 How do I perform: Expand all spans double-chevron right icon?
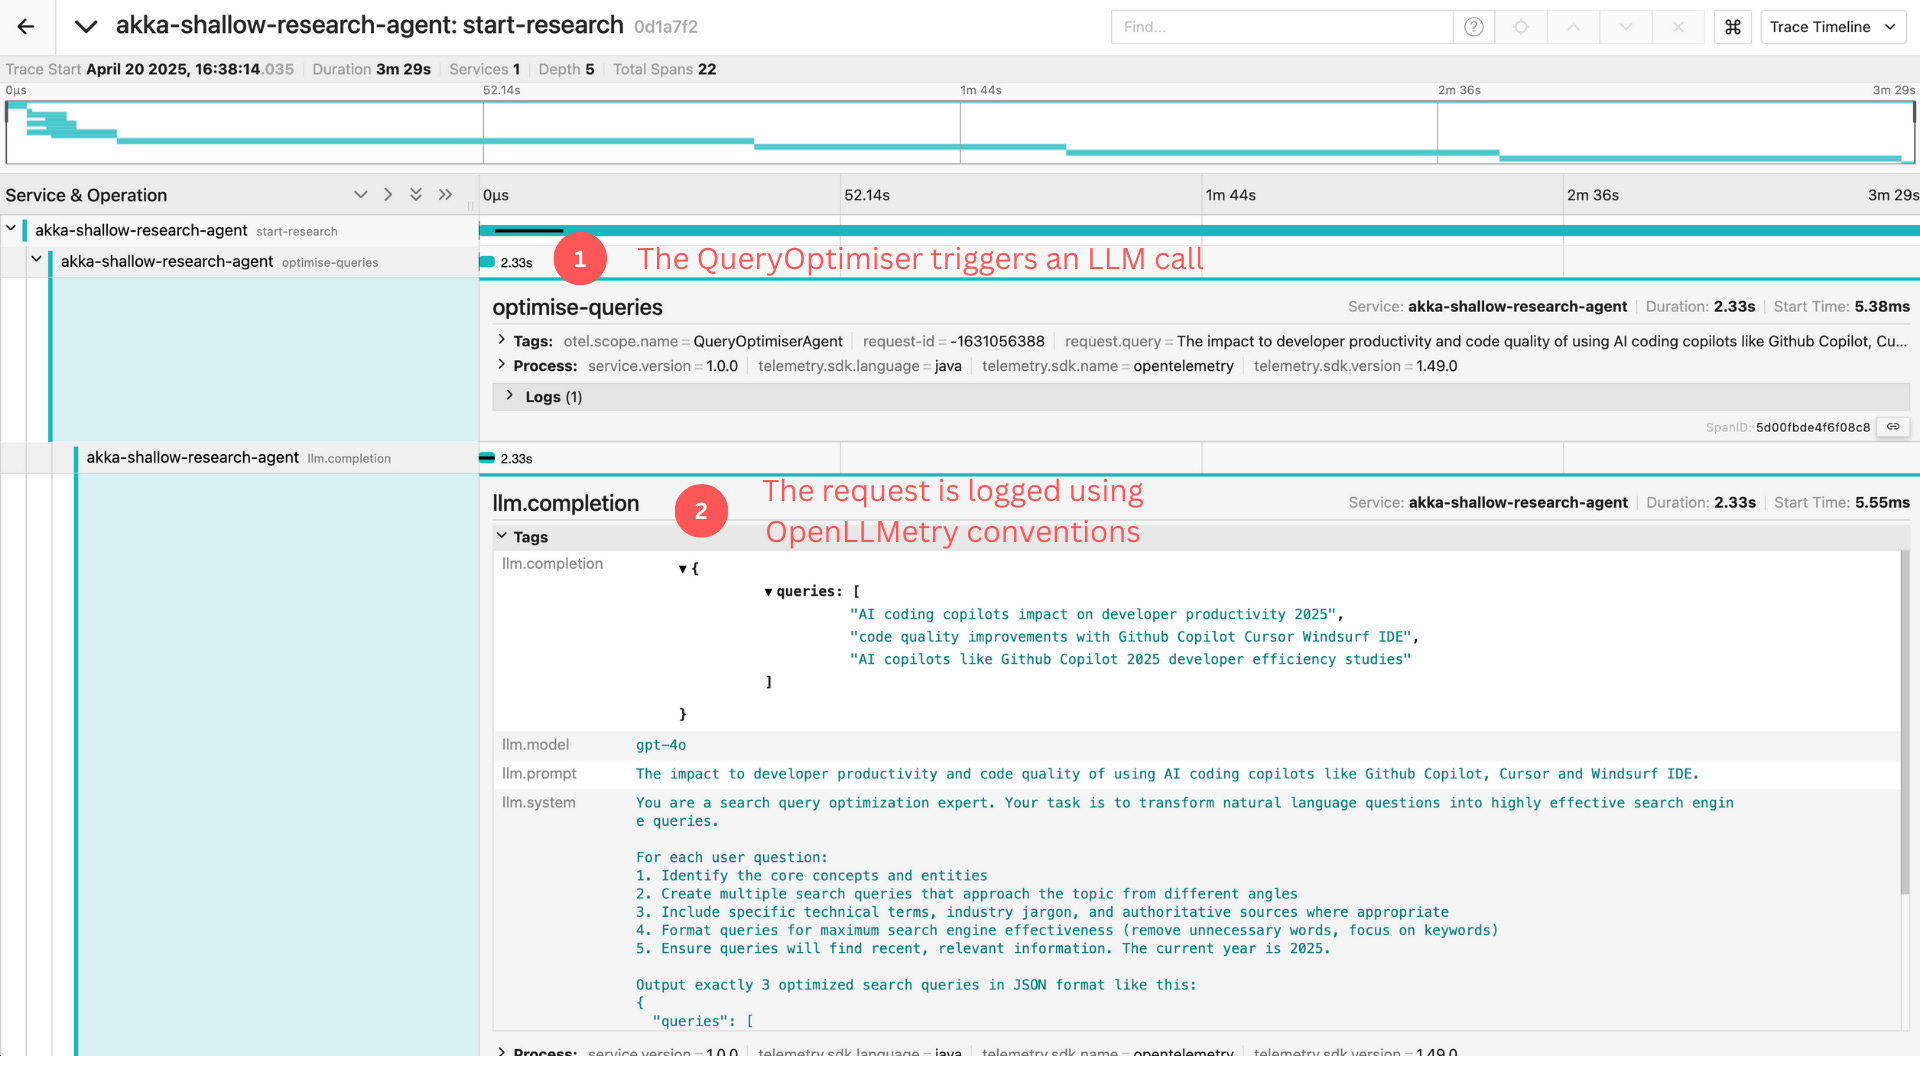(445, 195)
